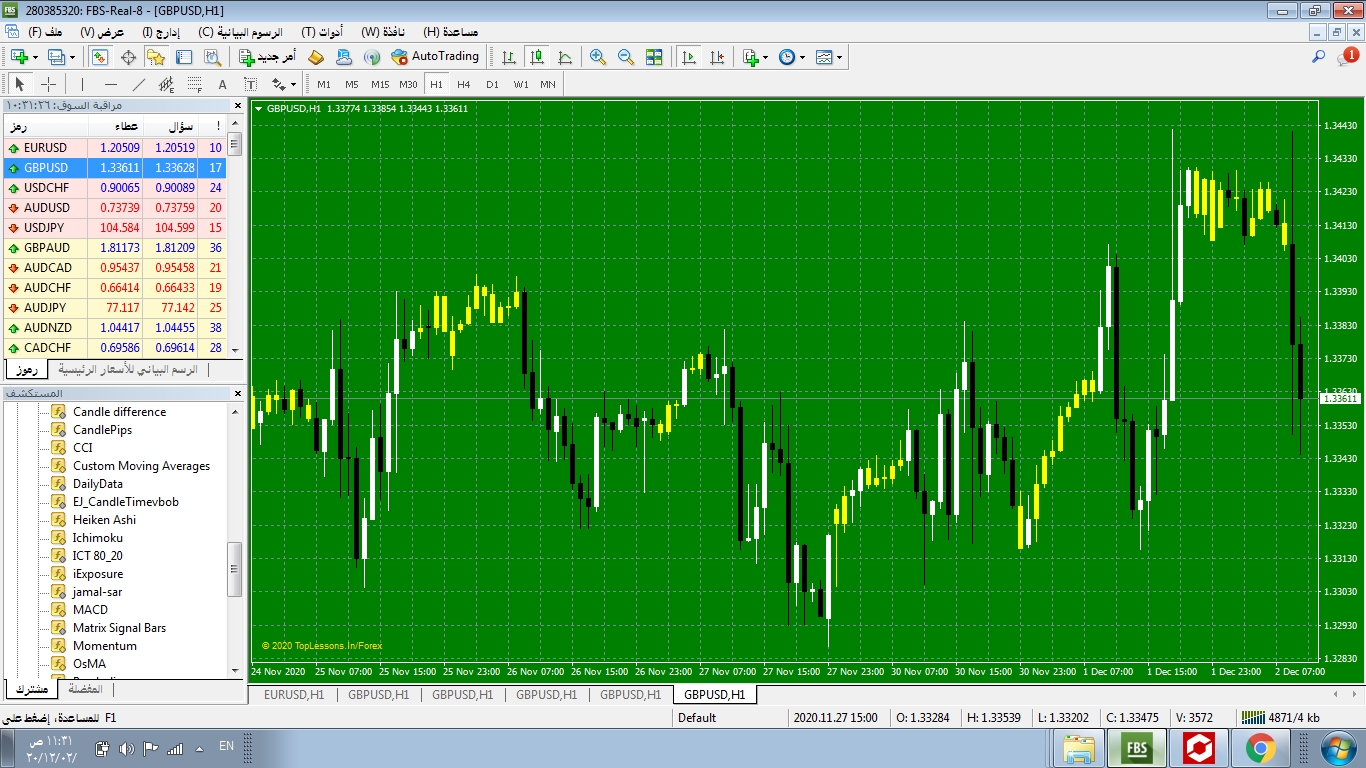Click the zoom in magnifier icon
1366x768 pixels.
coord(598,57)
